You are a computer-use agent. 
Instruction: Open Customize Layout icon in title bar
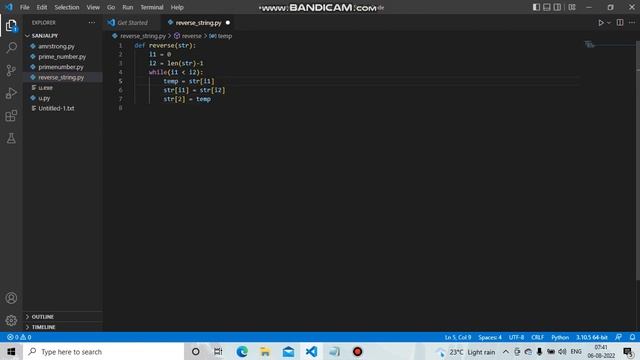(572, 7)
